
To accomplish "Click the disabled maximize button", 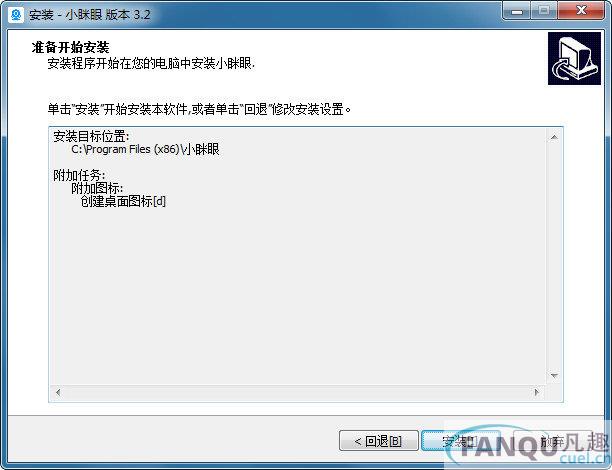I will (x=544, y=11).
